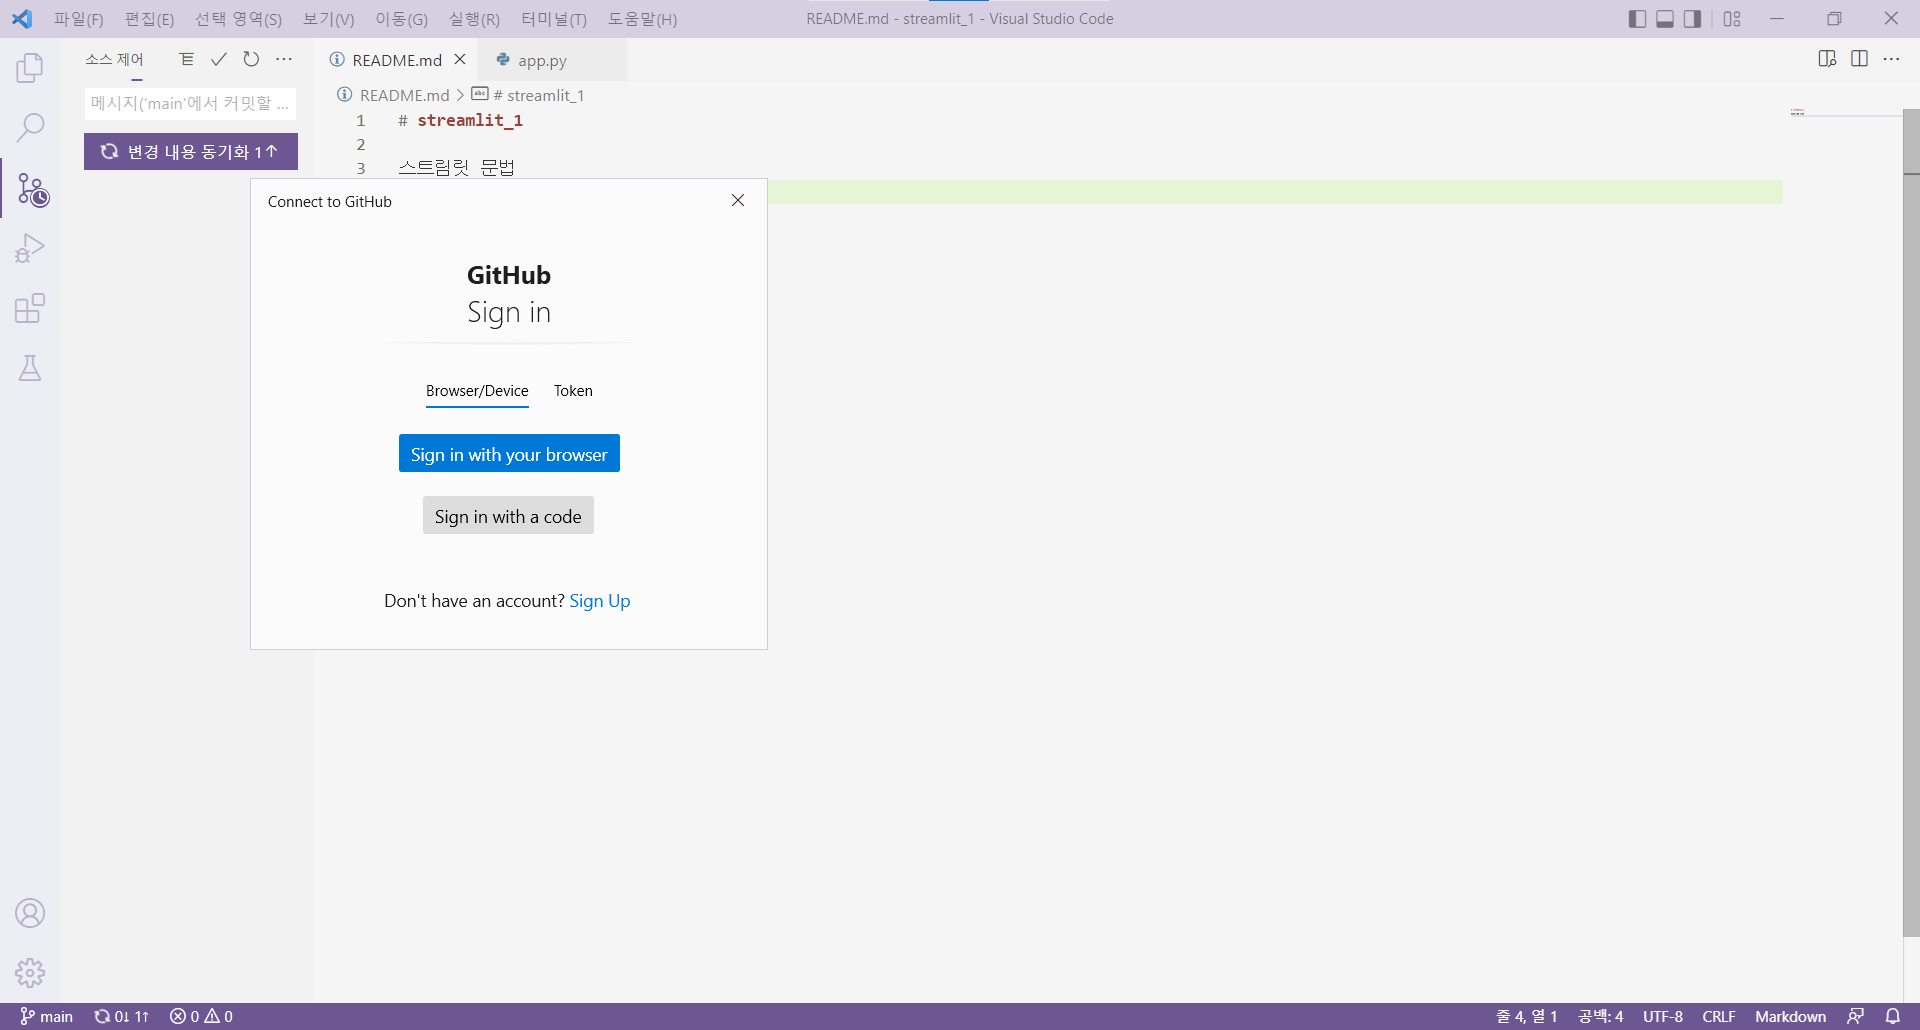This screenshot has height=1030, width=1920.
Task: Open the 선택 영역(S) menu
Action: click(x=238, y=19)
